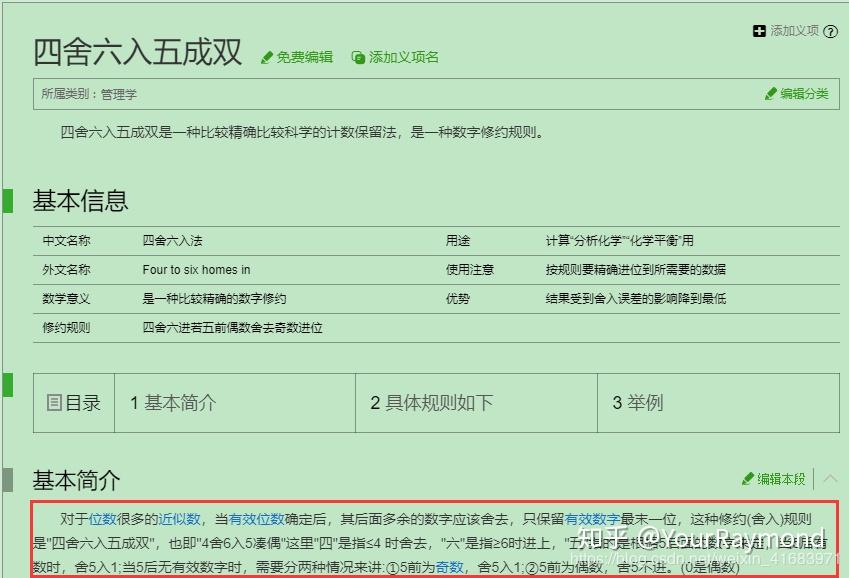Select the Four to six homes in value
Screen dimensions: 849x578
pyautogui.click(x=197, y=270)
